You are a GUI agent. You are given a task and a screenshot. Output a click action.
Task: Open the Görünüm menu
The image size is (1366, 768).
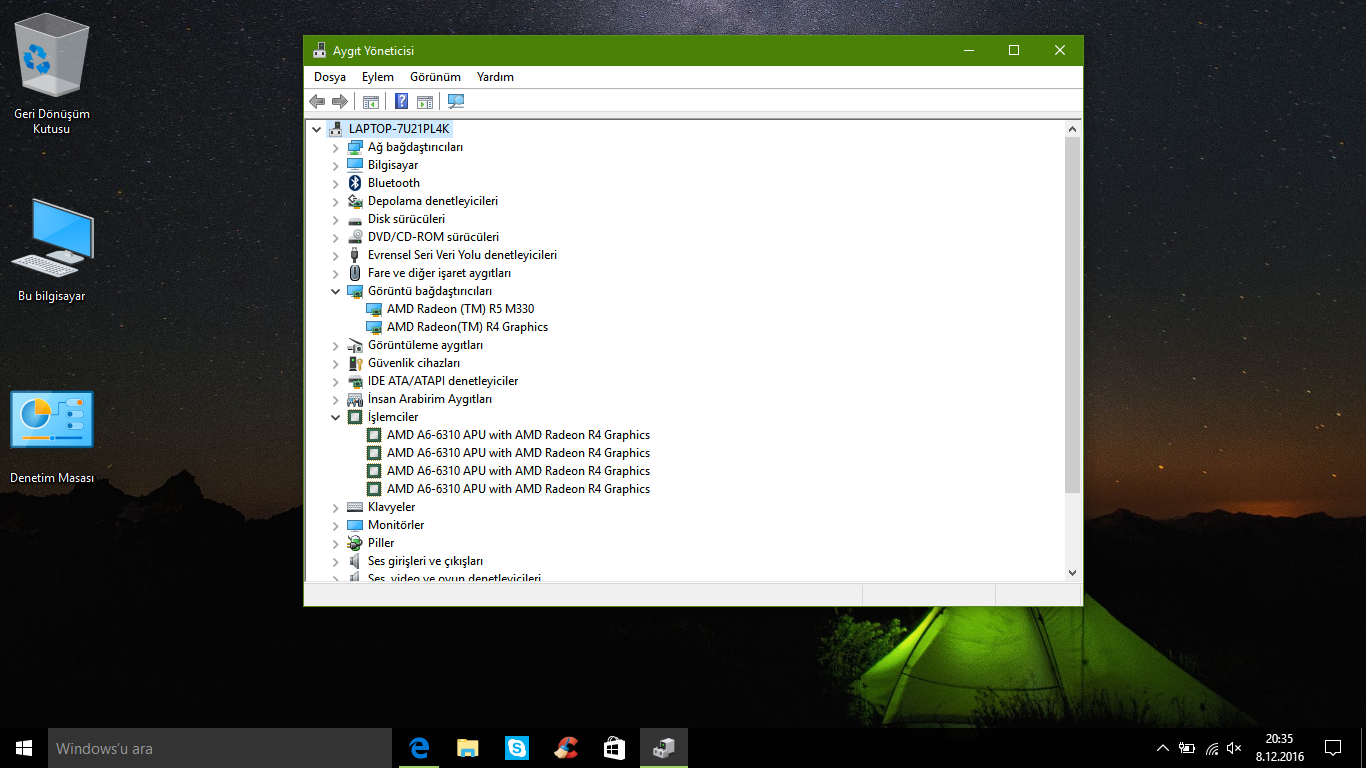[x=435, y=77]
